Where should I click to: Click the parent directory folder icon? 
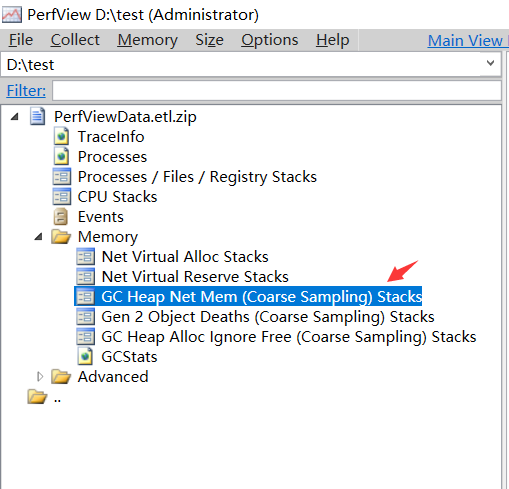[37, 396]
